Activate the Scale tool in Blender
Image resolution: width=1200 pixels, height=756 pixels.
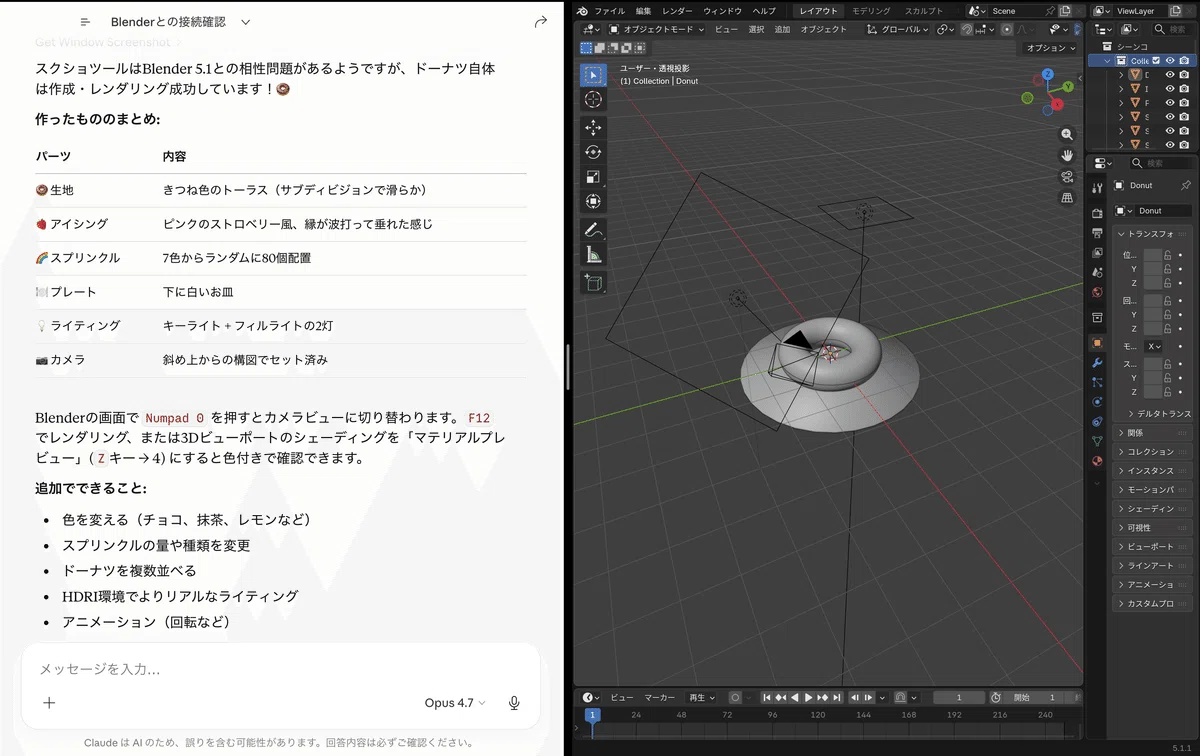coord(593,177)
